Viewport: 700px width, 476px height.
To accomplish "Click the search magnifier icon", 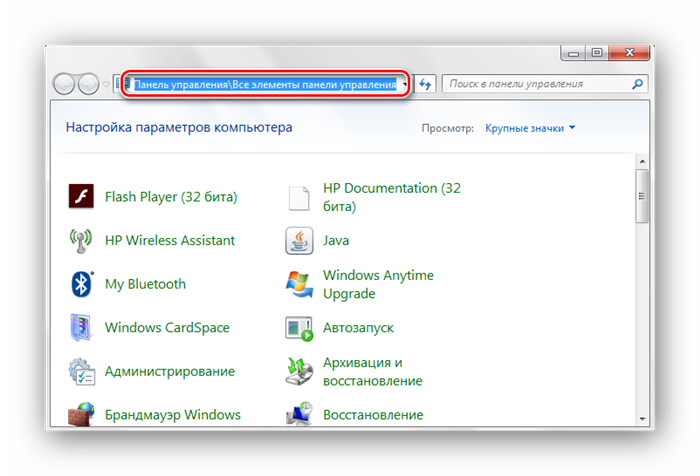I will point(638,84).
